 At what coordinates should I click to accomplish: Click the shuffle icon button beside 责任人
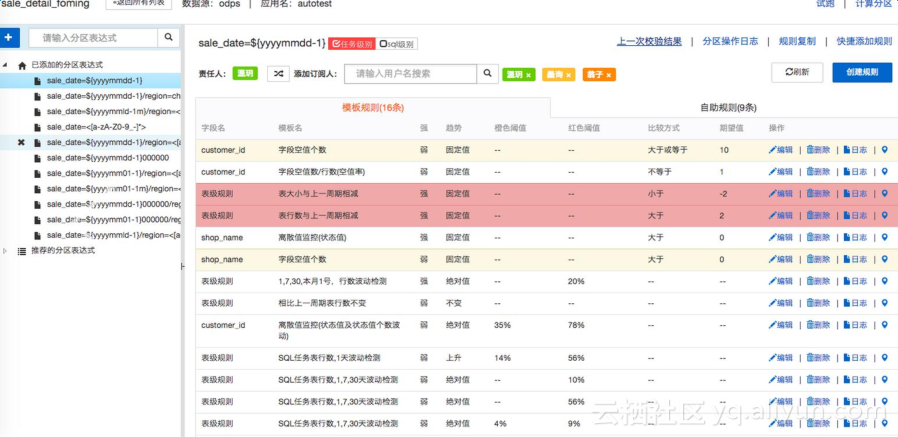[278, 73]
